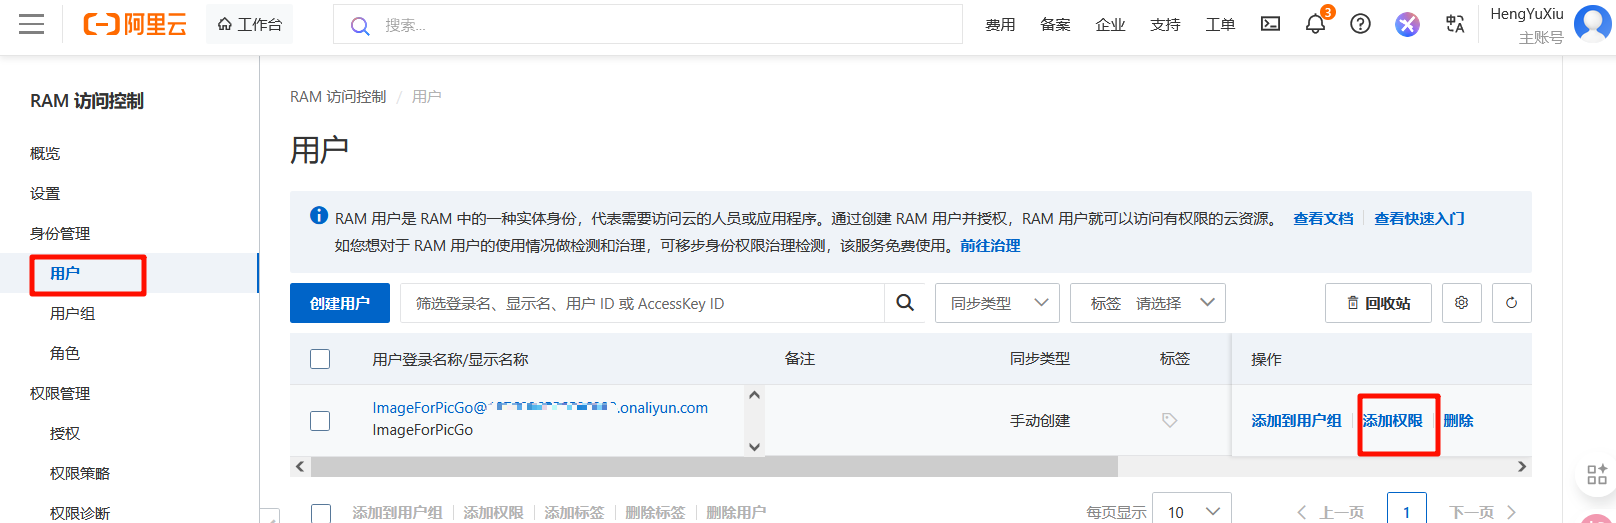Click the filter search magnifier button
Screen dimensions: 1616x523
[x=905, y=303]
